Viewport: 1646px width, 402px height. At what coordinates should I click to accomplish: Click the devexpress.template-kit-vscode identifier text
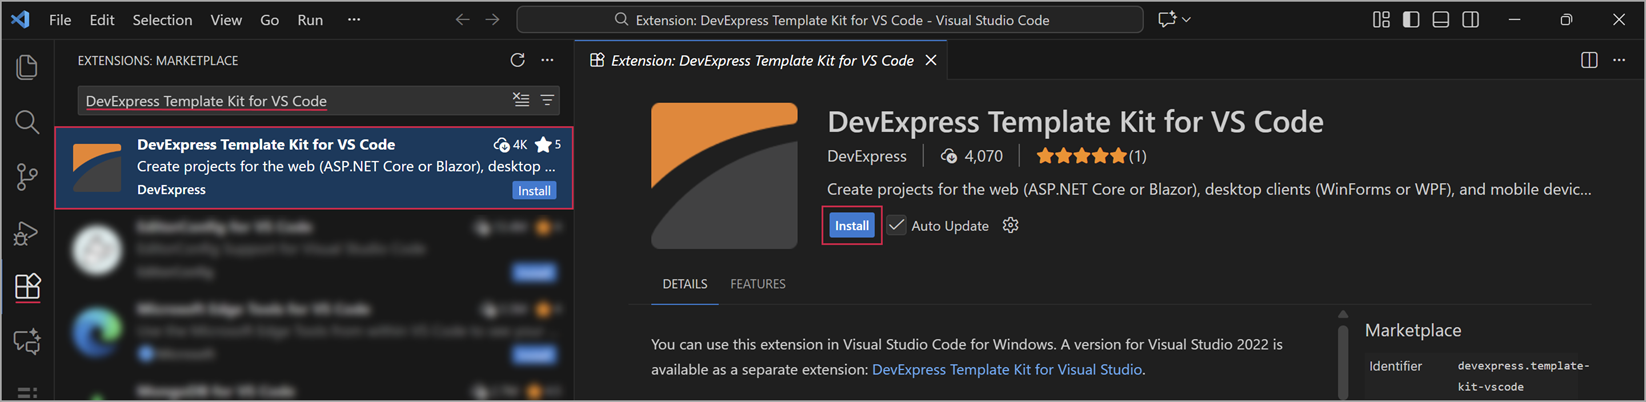coord(1523,376)
